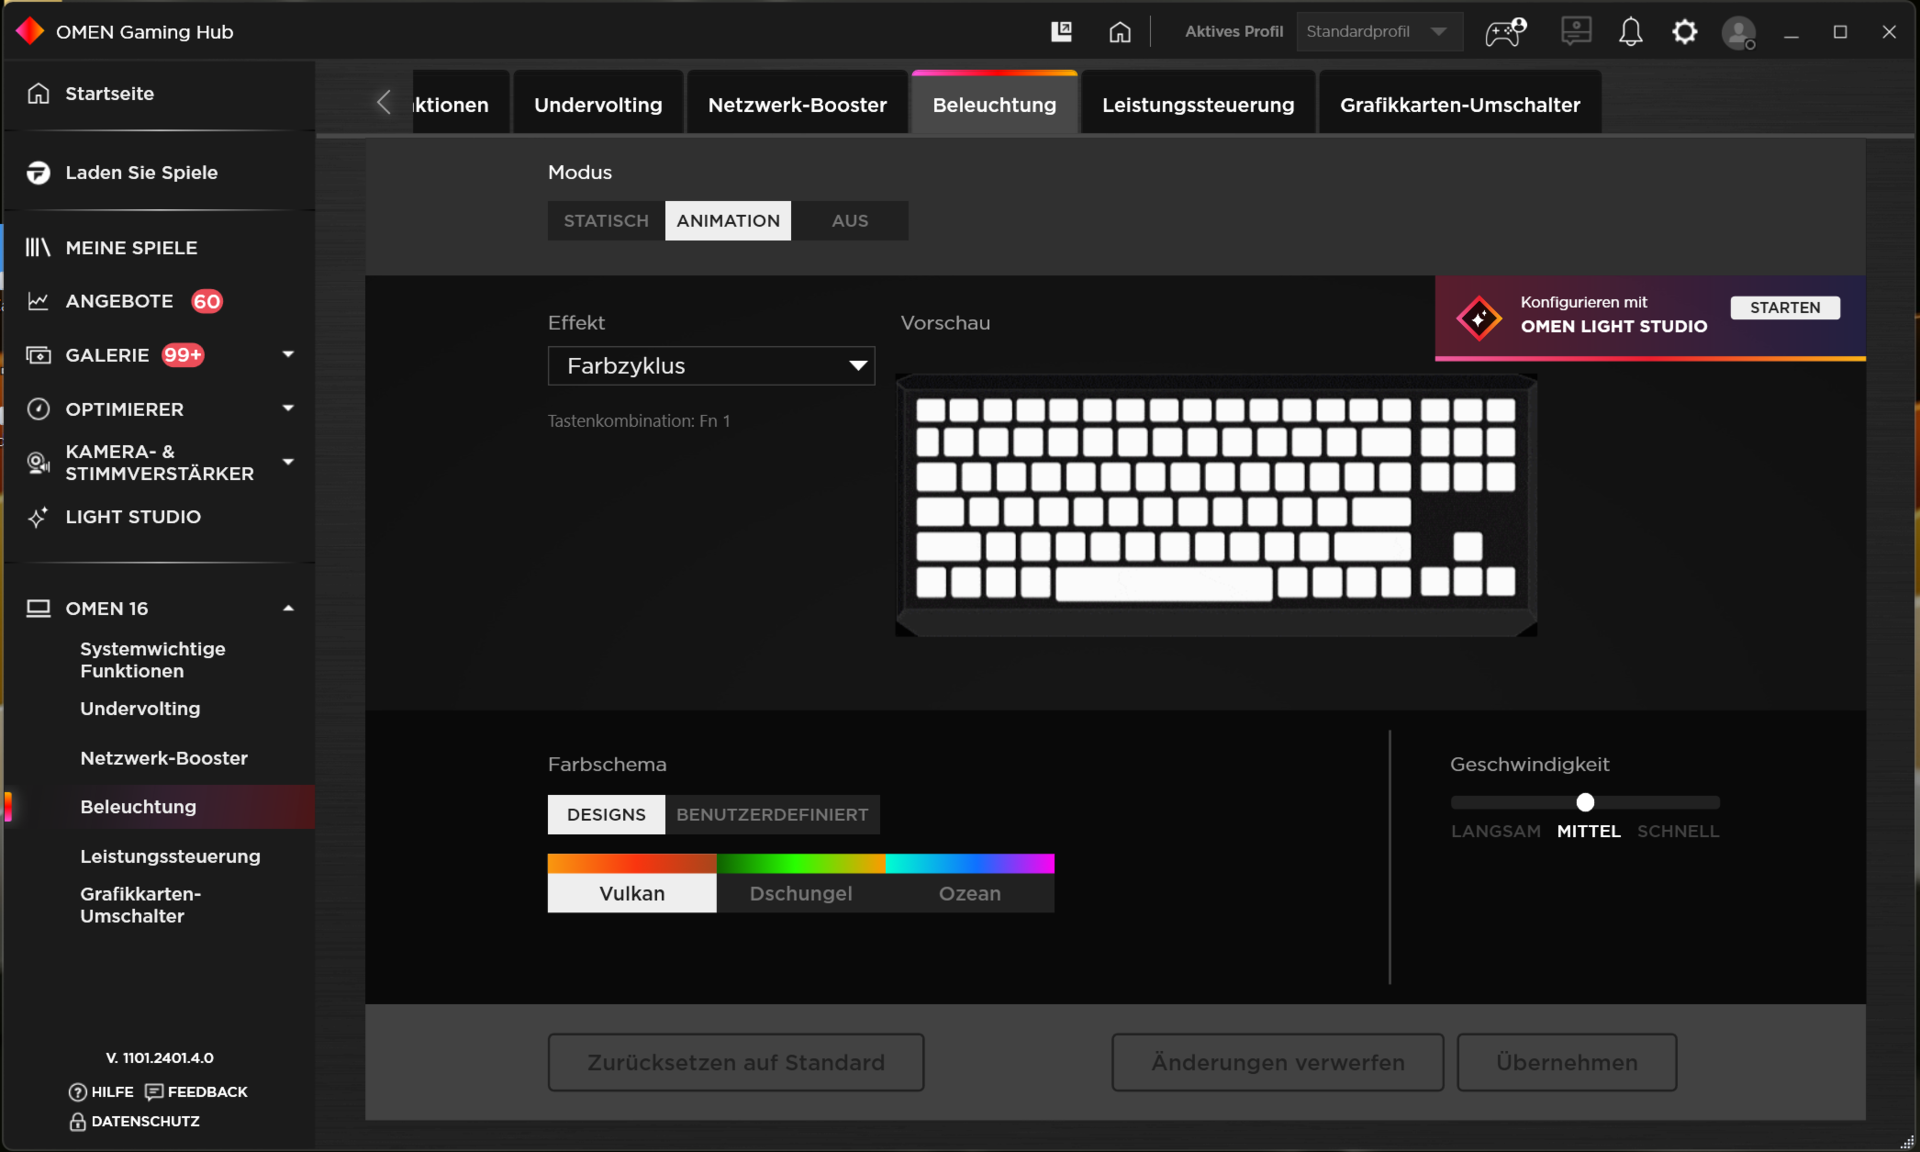Open settings via the gear icon

click(1684, 32)
